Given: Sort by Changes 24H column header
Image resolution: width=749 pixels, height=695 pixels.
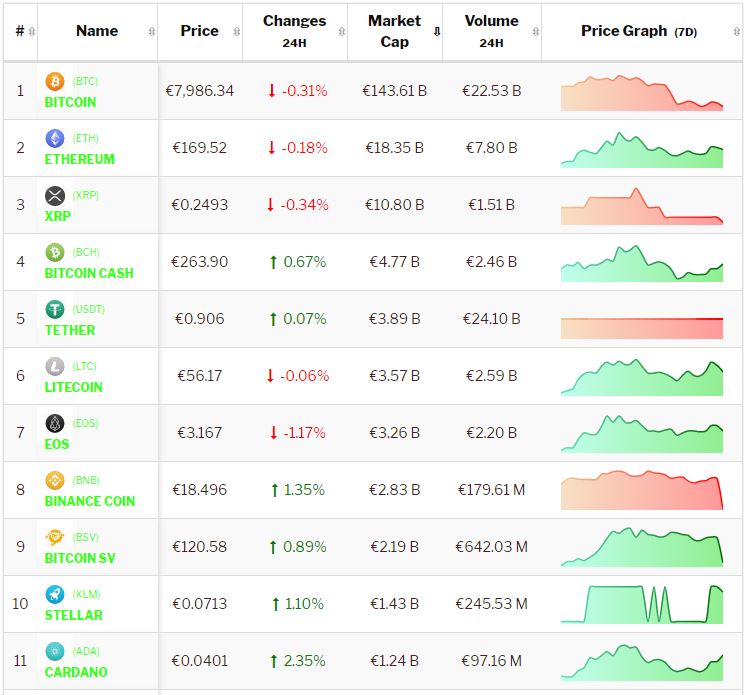Looking at the screenshot, I should [x=294, y=31].
